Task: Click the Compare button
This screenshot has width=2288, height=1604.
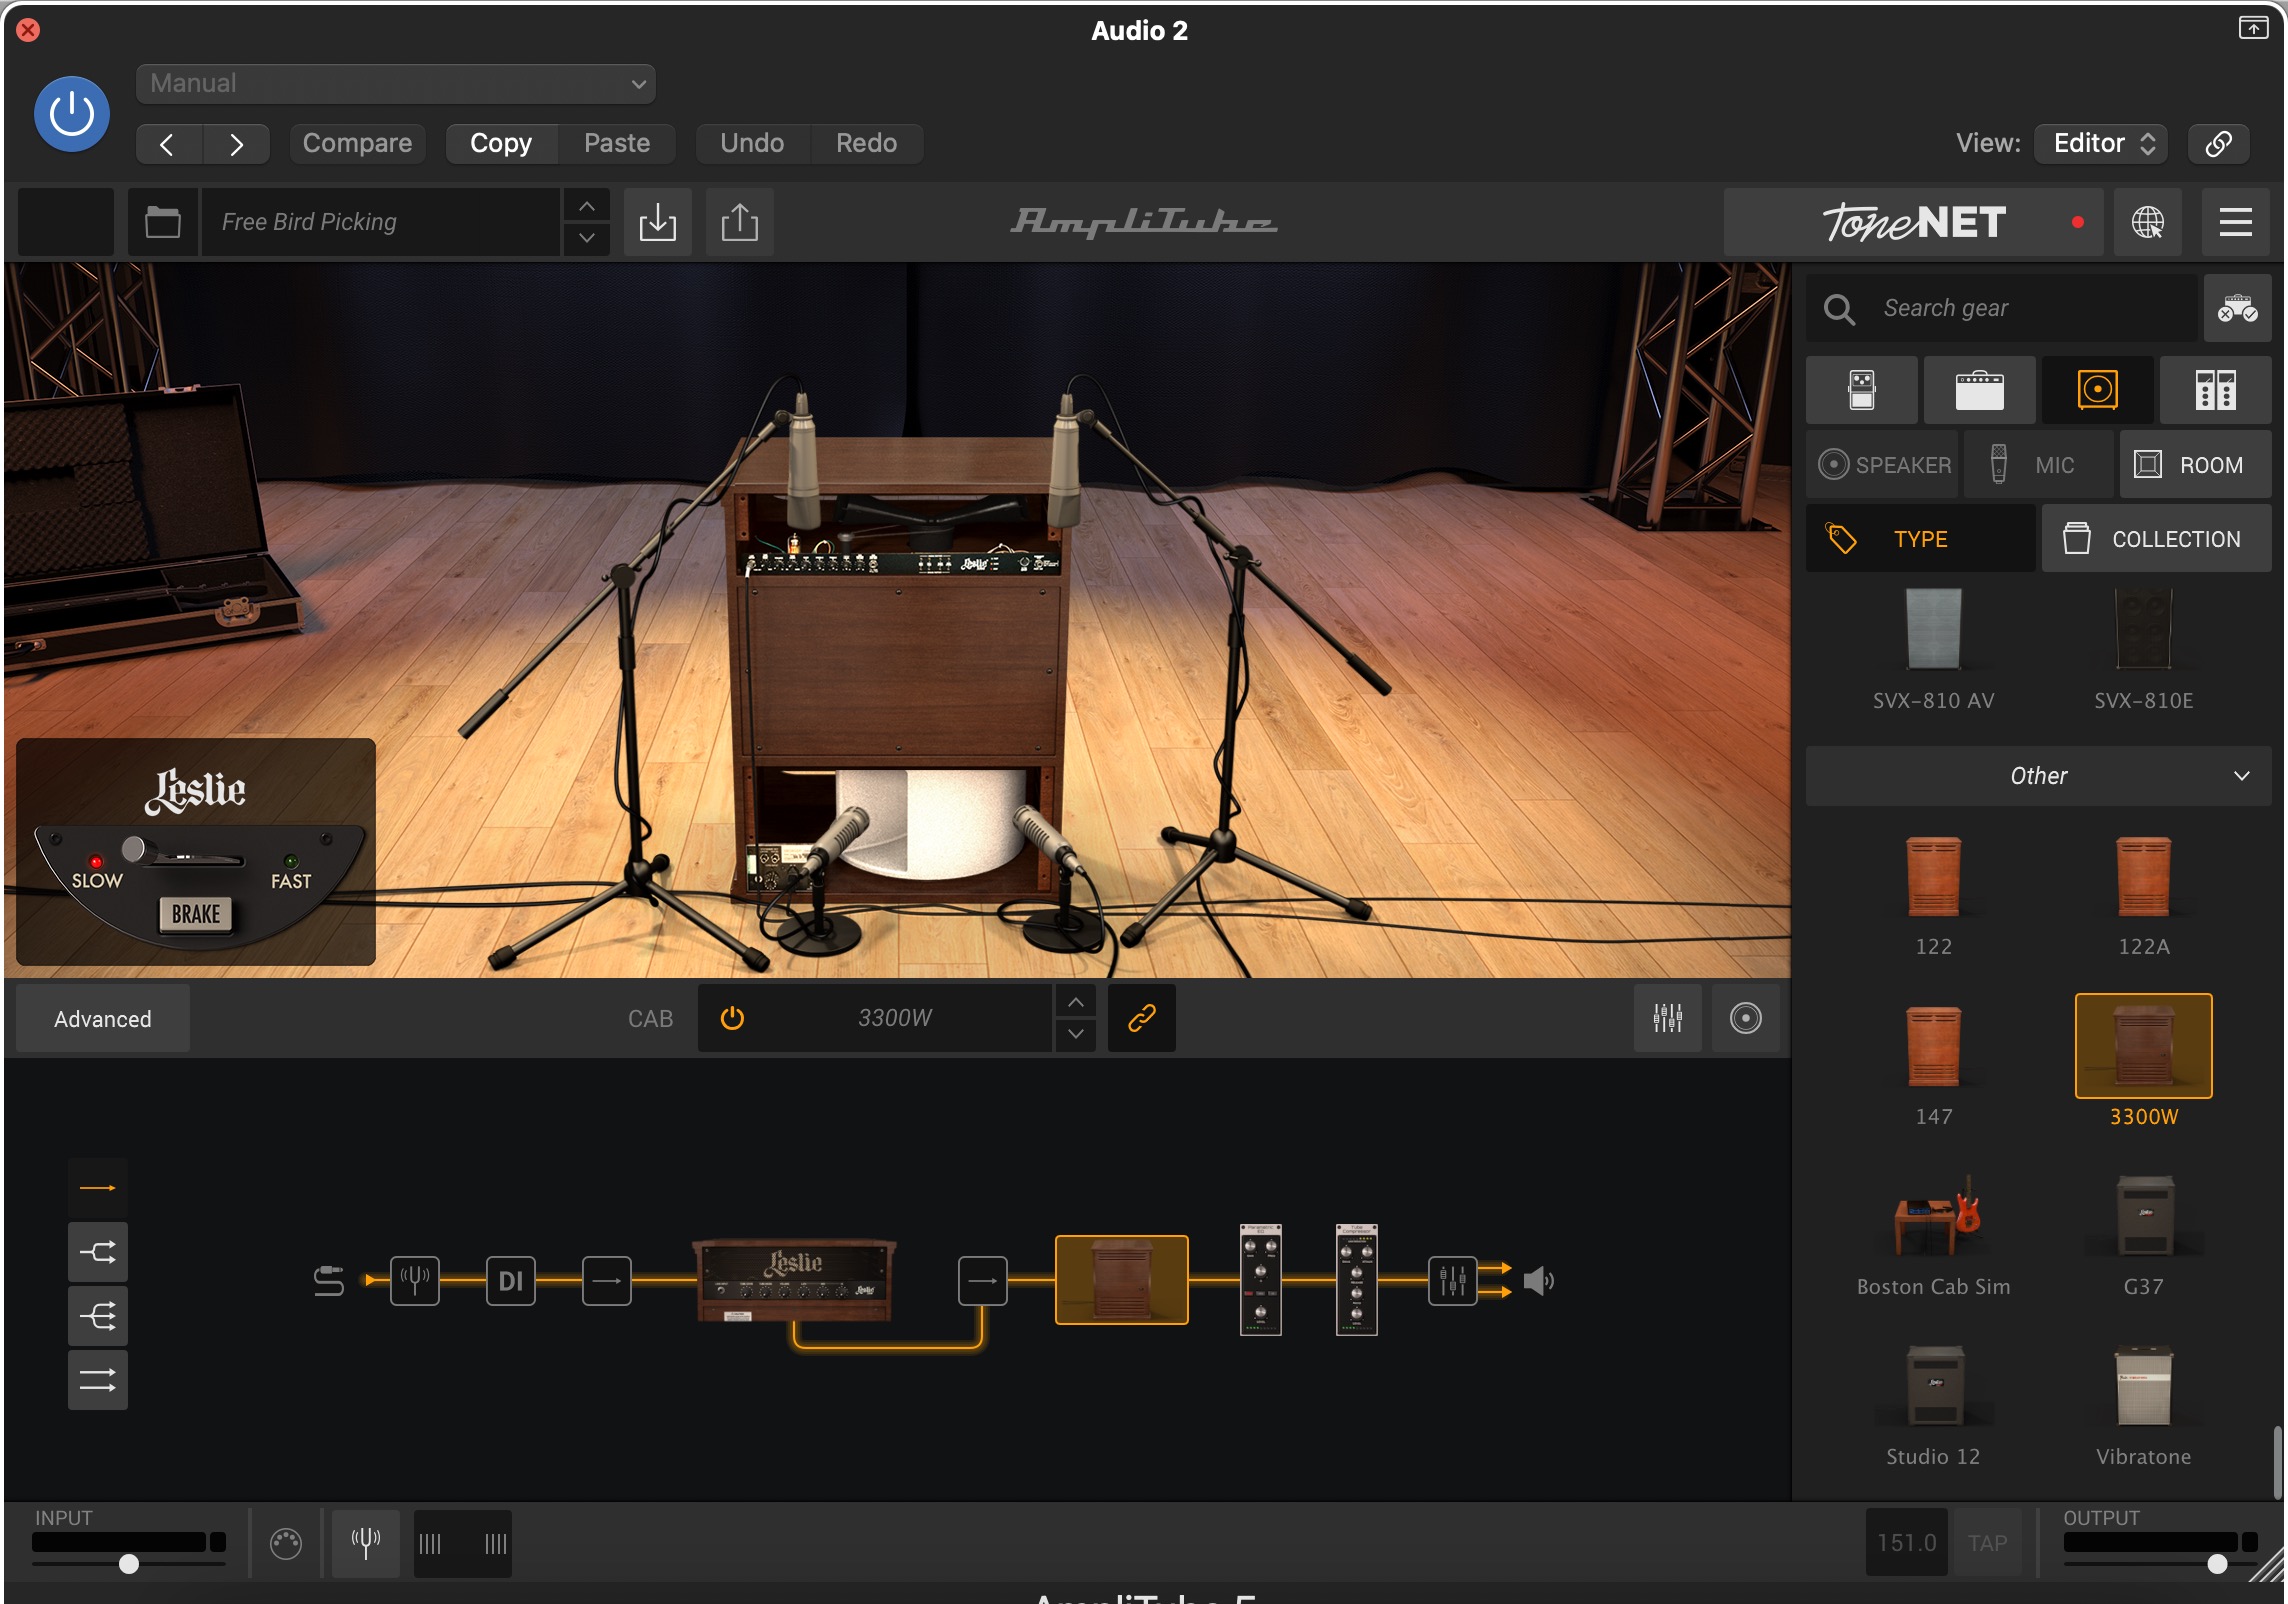Action: [x=357, y=144]
